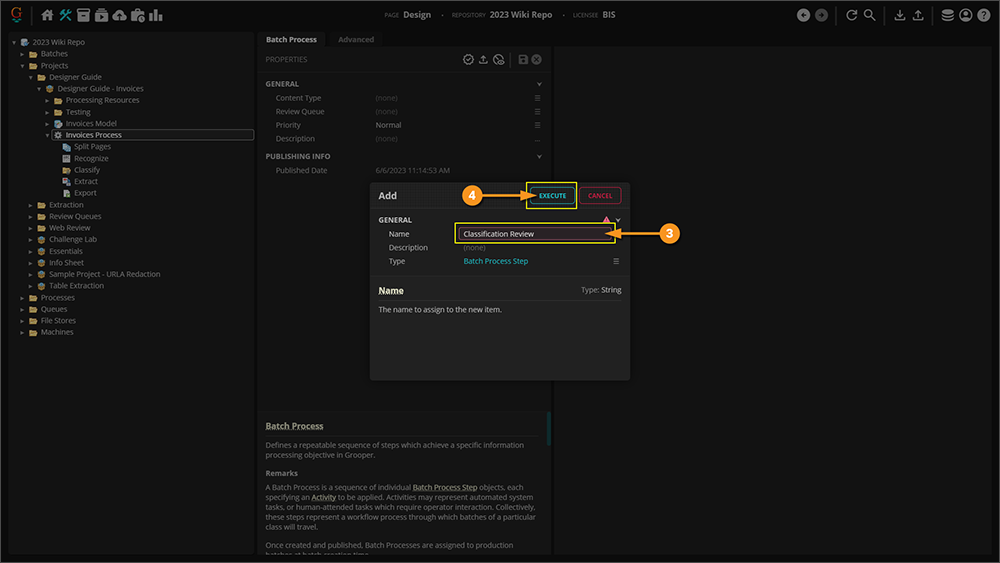Open the Design tools page icon
The height and width of the screenshot is (563, 1000).
pyautogui.click(x=66, y=15)
